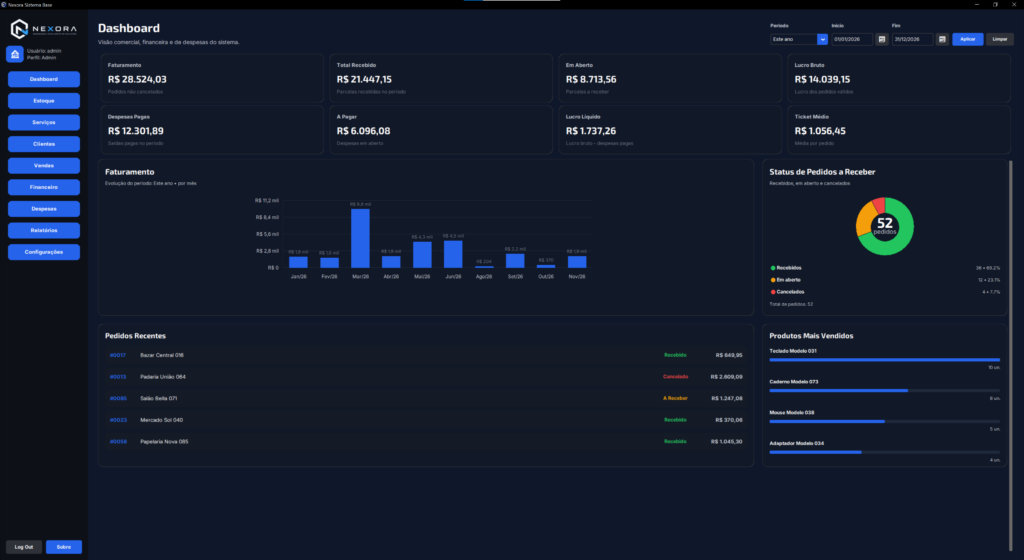
Task: Click the Mar/26 bar in Faturamento chart
Action: coord(360,238)
